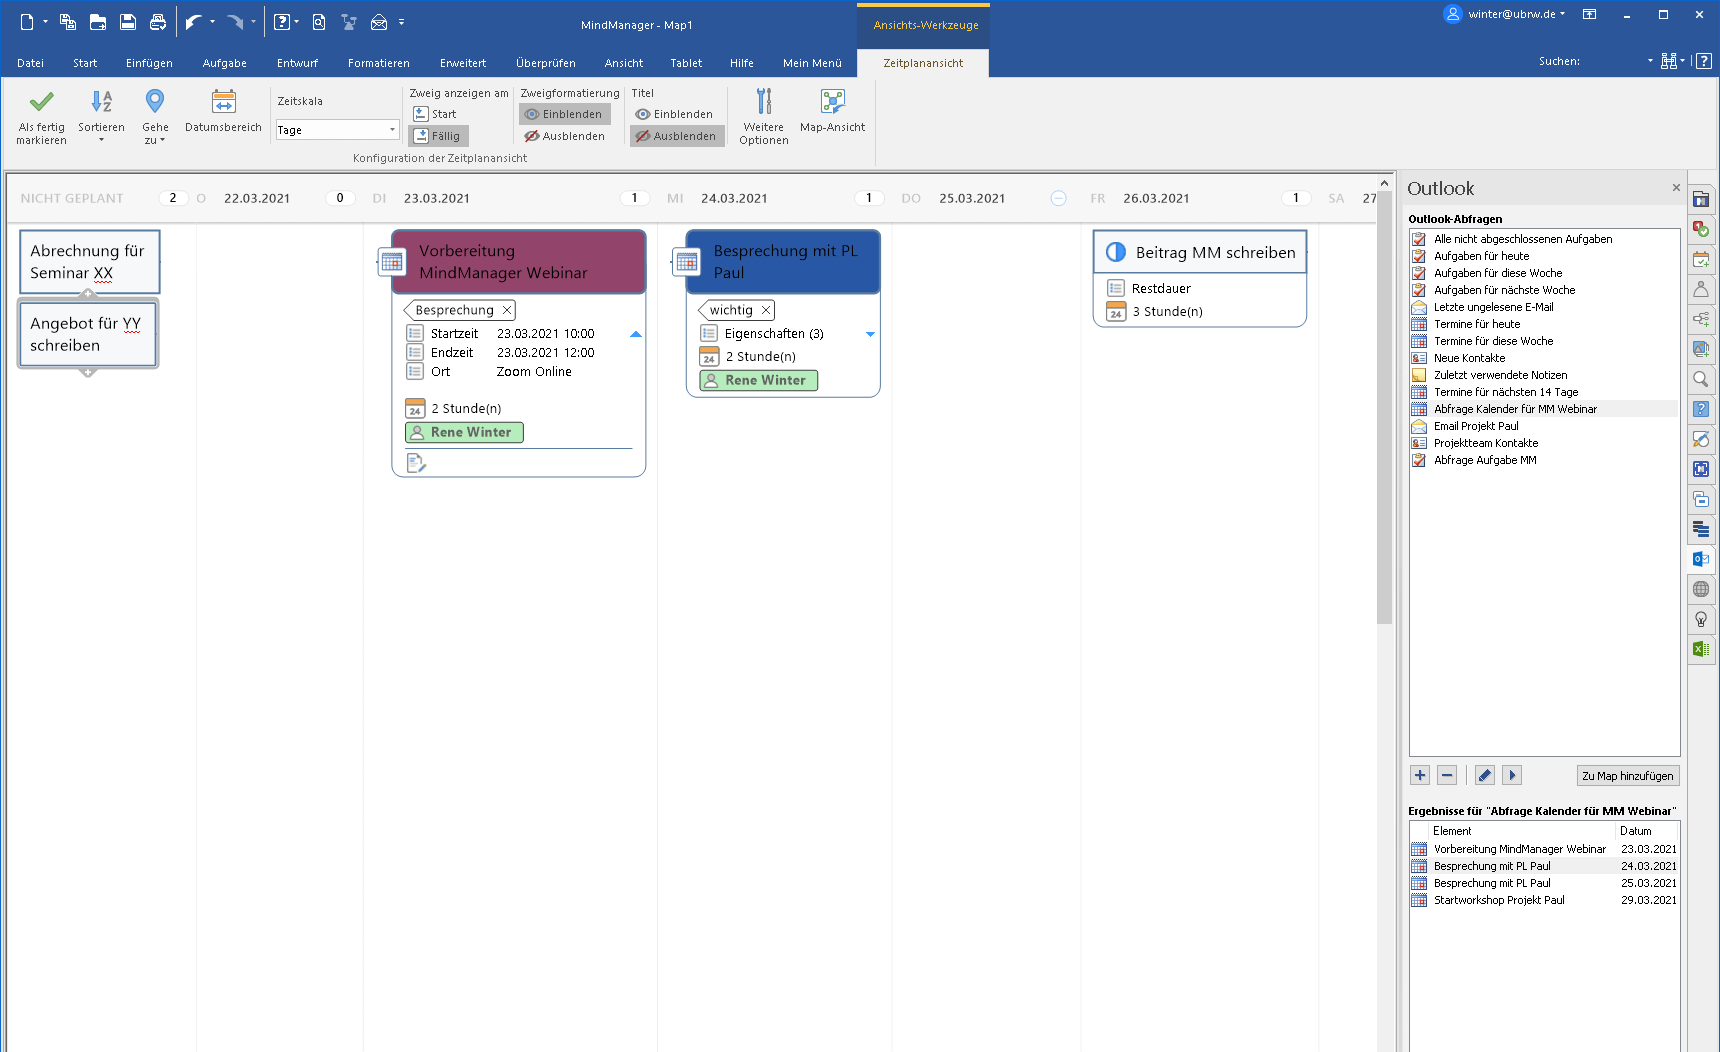
Task: Remove the Besprechung tag with its X
Action: click(507, 310)
